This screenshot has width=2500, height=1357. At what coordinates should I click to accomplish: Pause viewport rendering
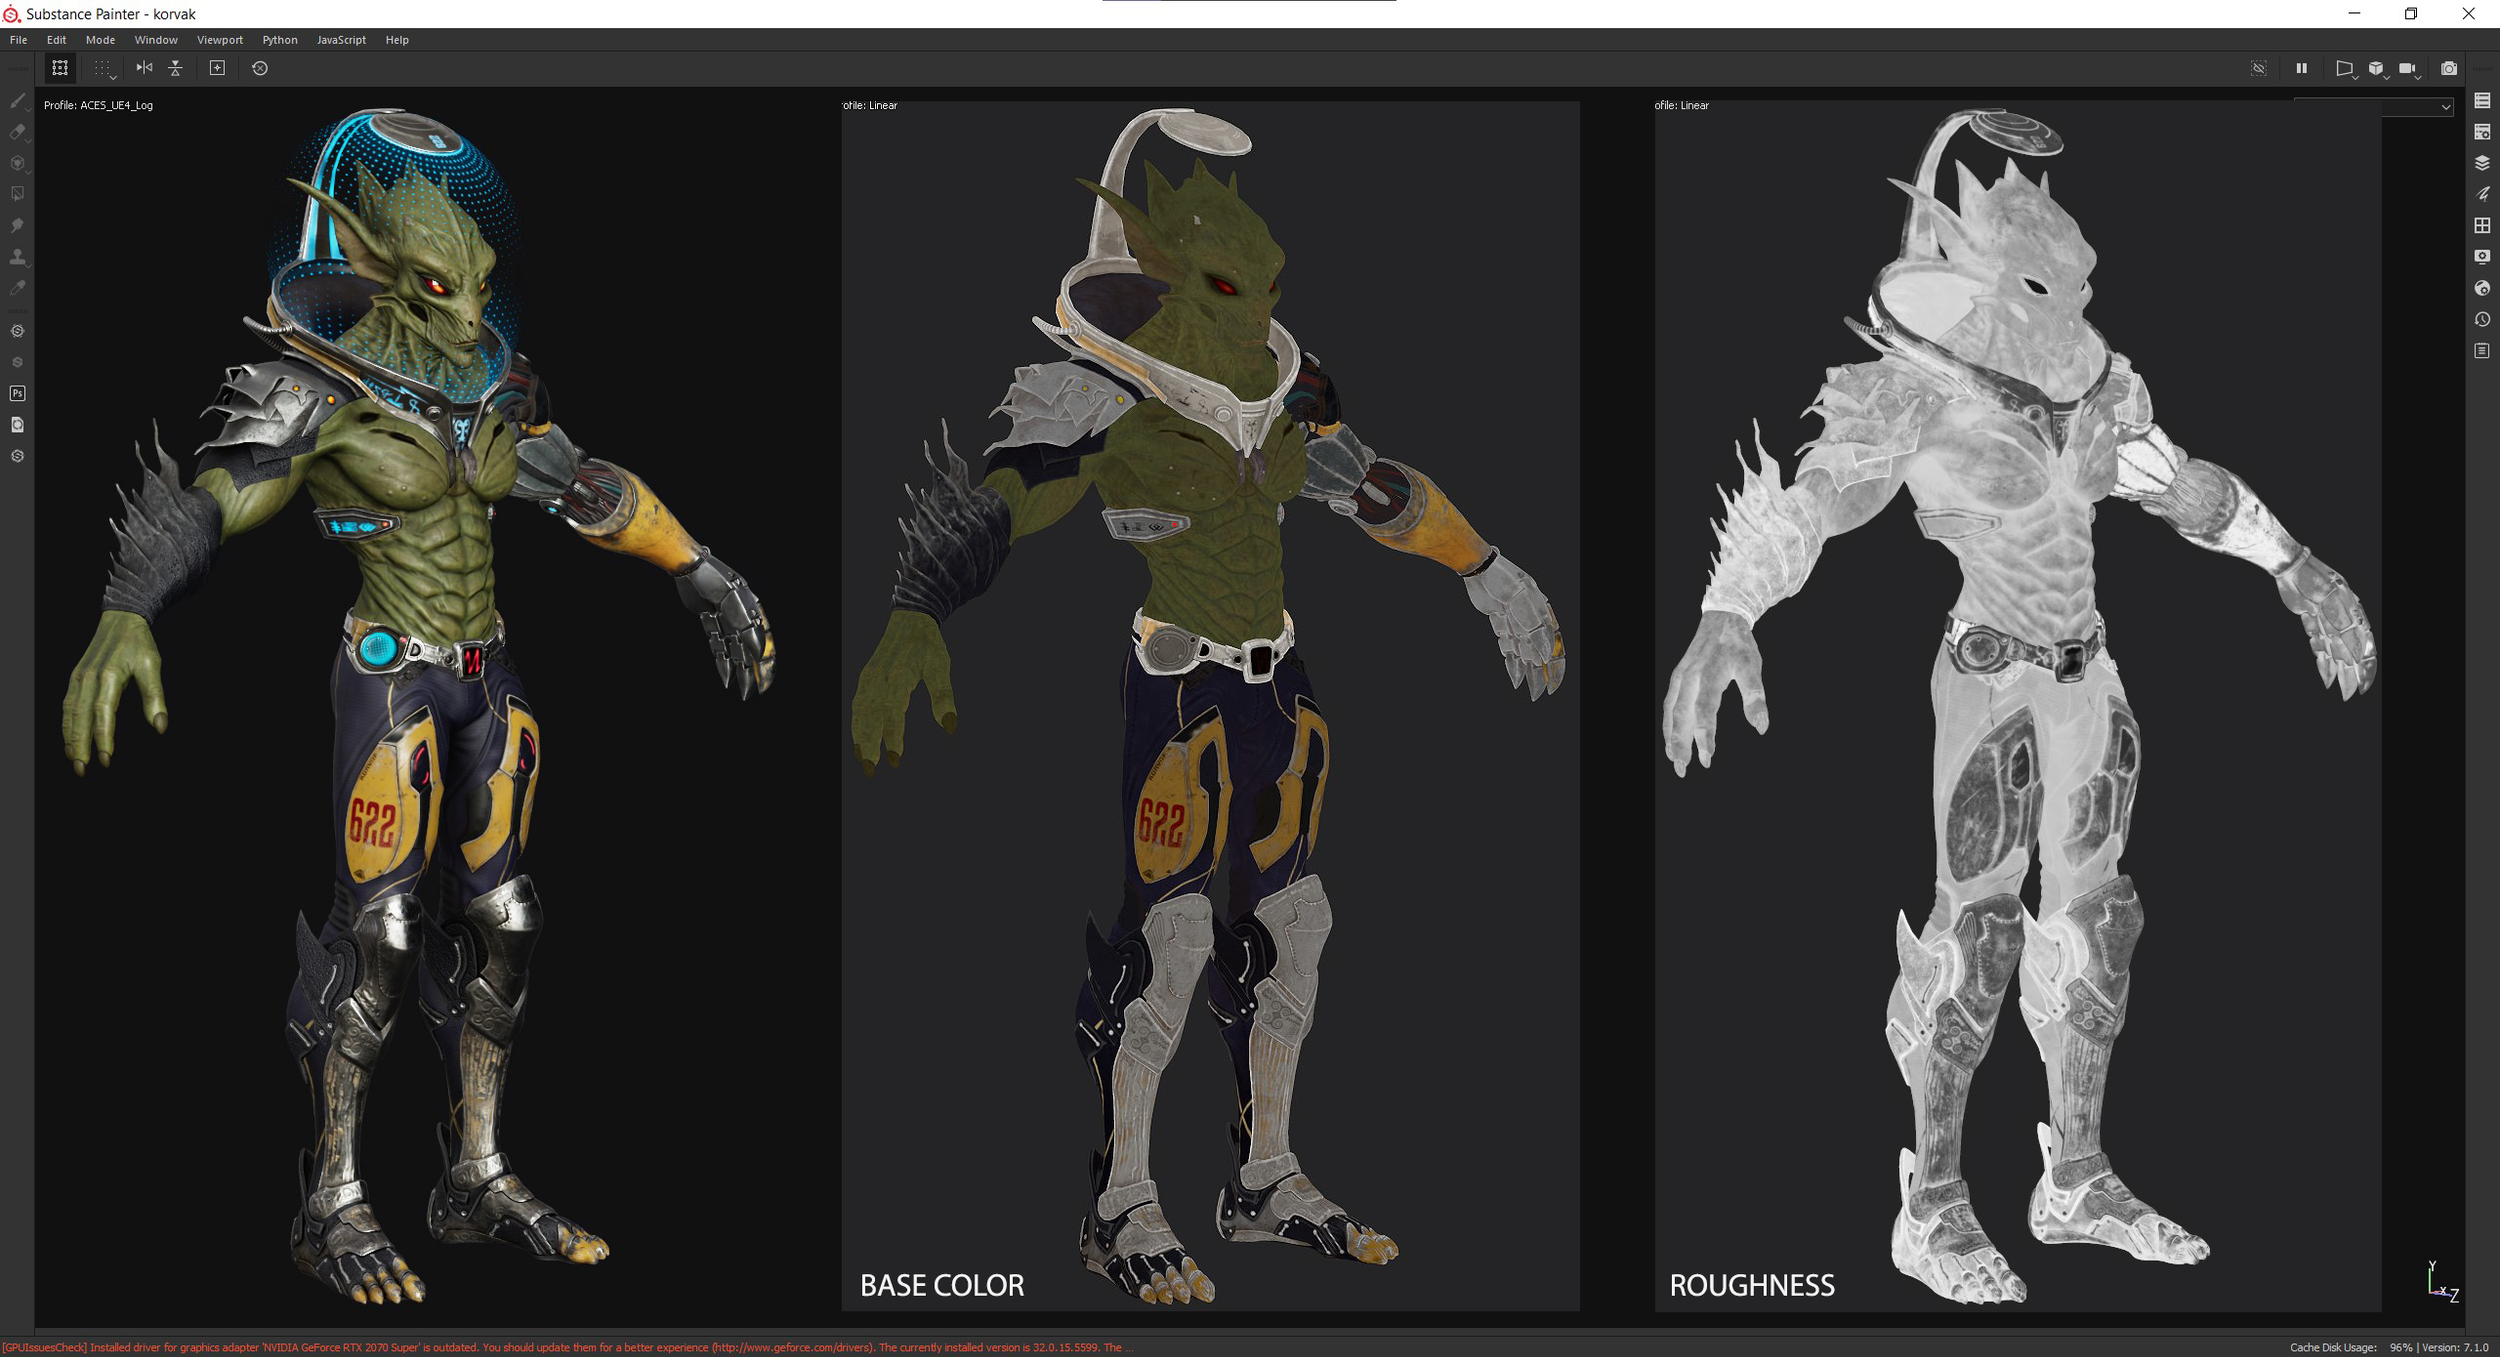tap(2301, 68)
